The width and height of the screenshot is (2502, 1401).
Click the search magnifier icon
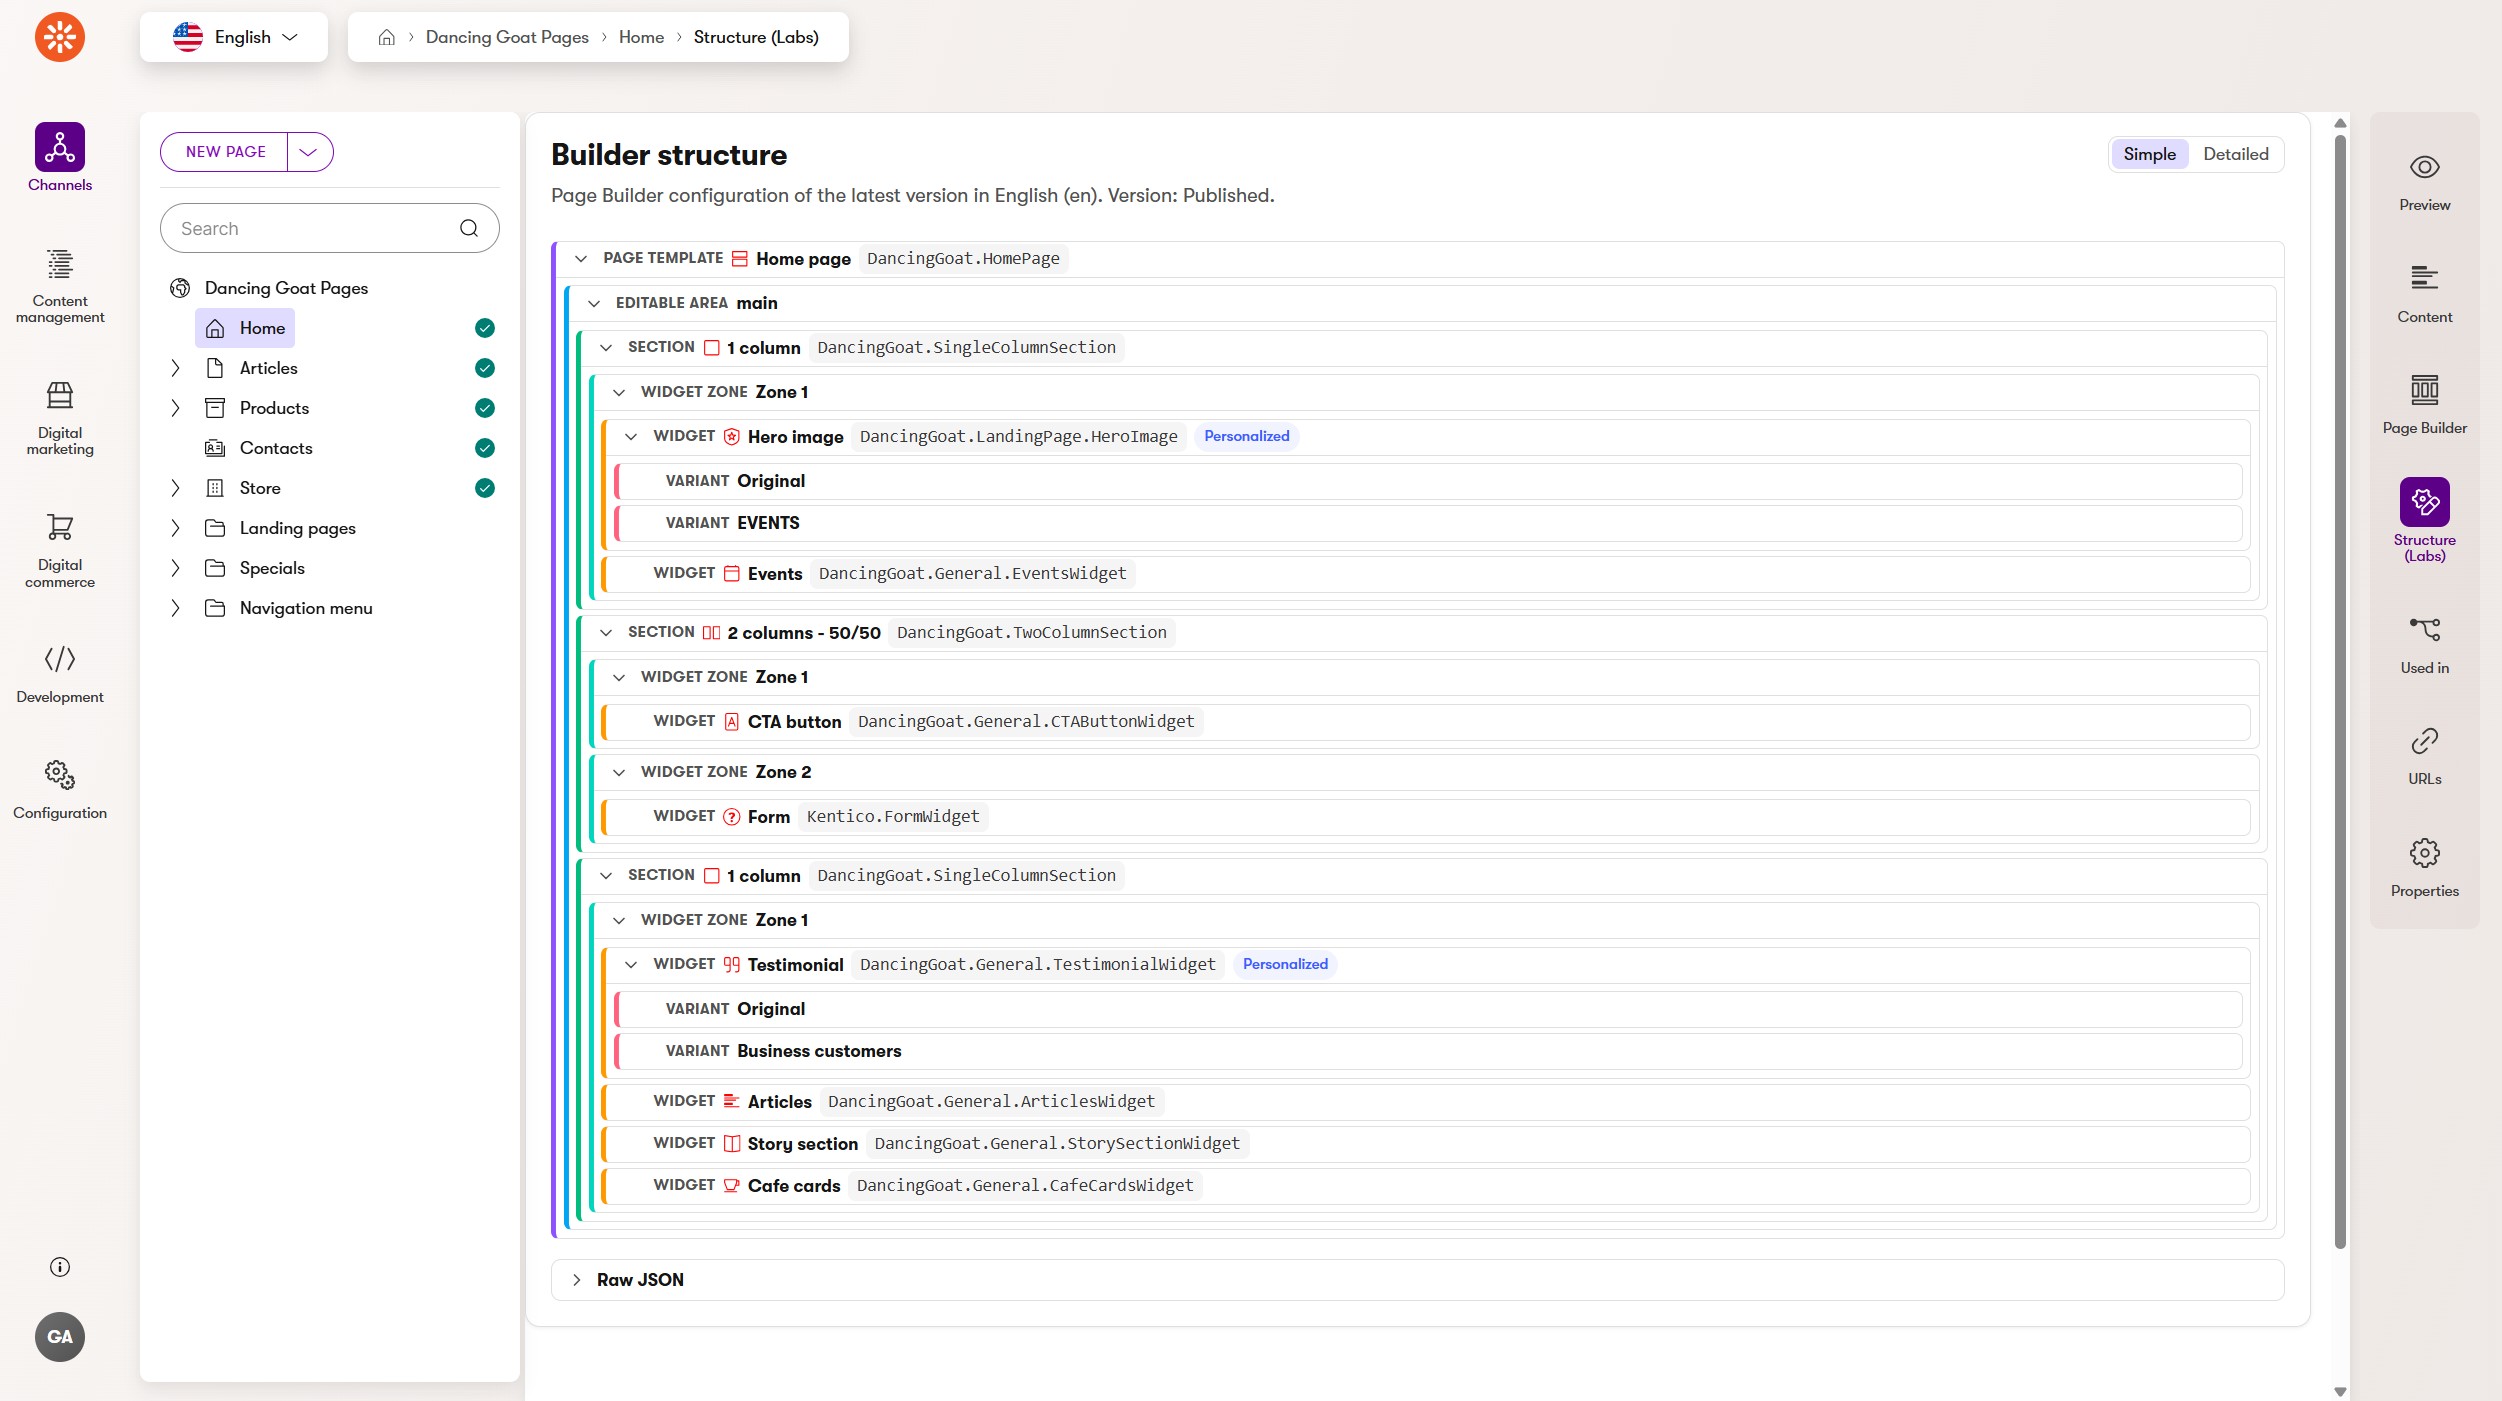[x=469, y=228]
